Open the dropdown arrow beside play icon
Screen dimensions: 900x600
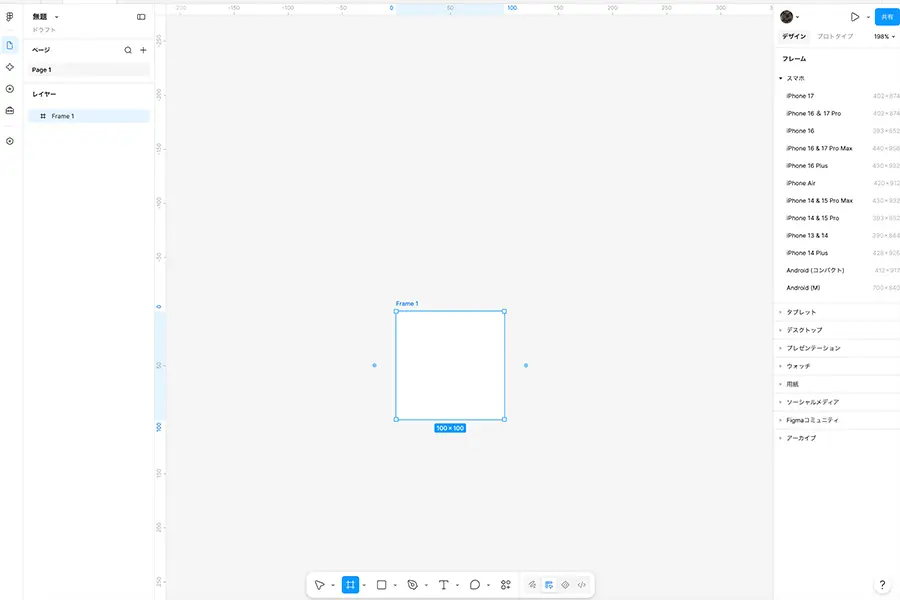(868, 17)
